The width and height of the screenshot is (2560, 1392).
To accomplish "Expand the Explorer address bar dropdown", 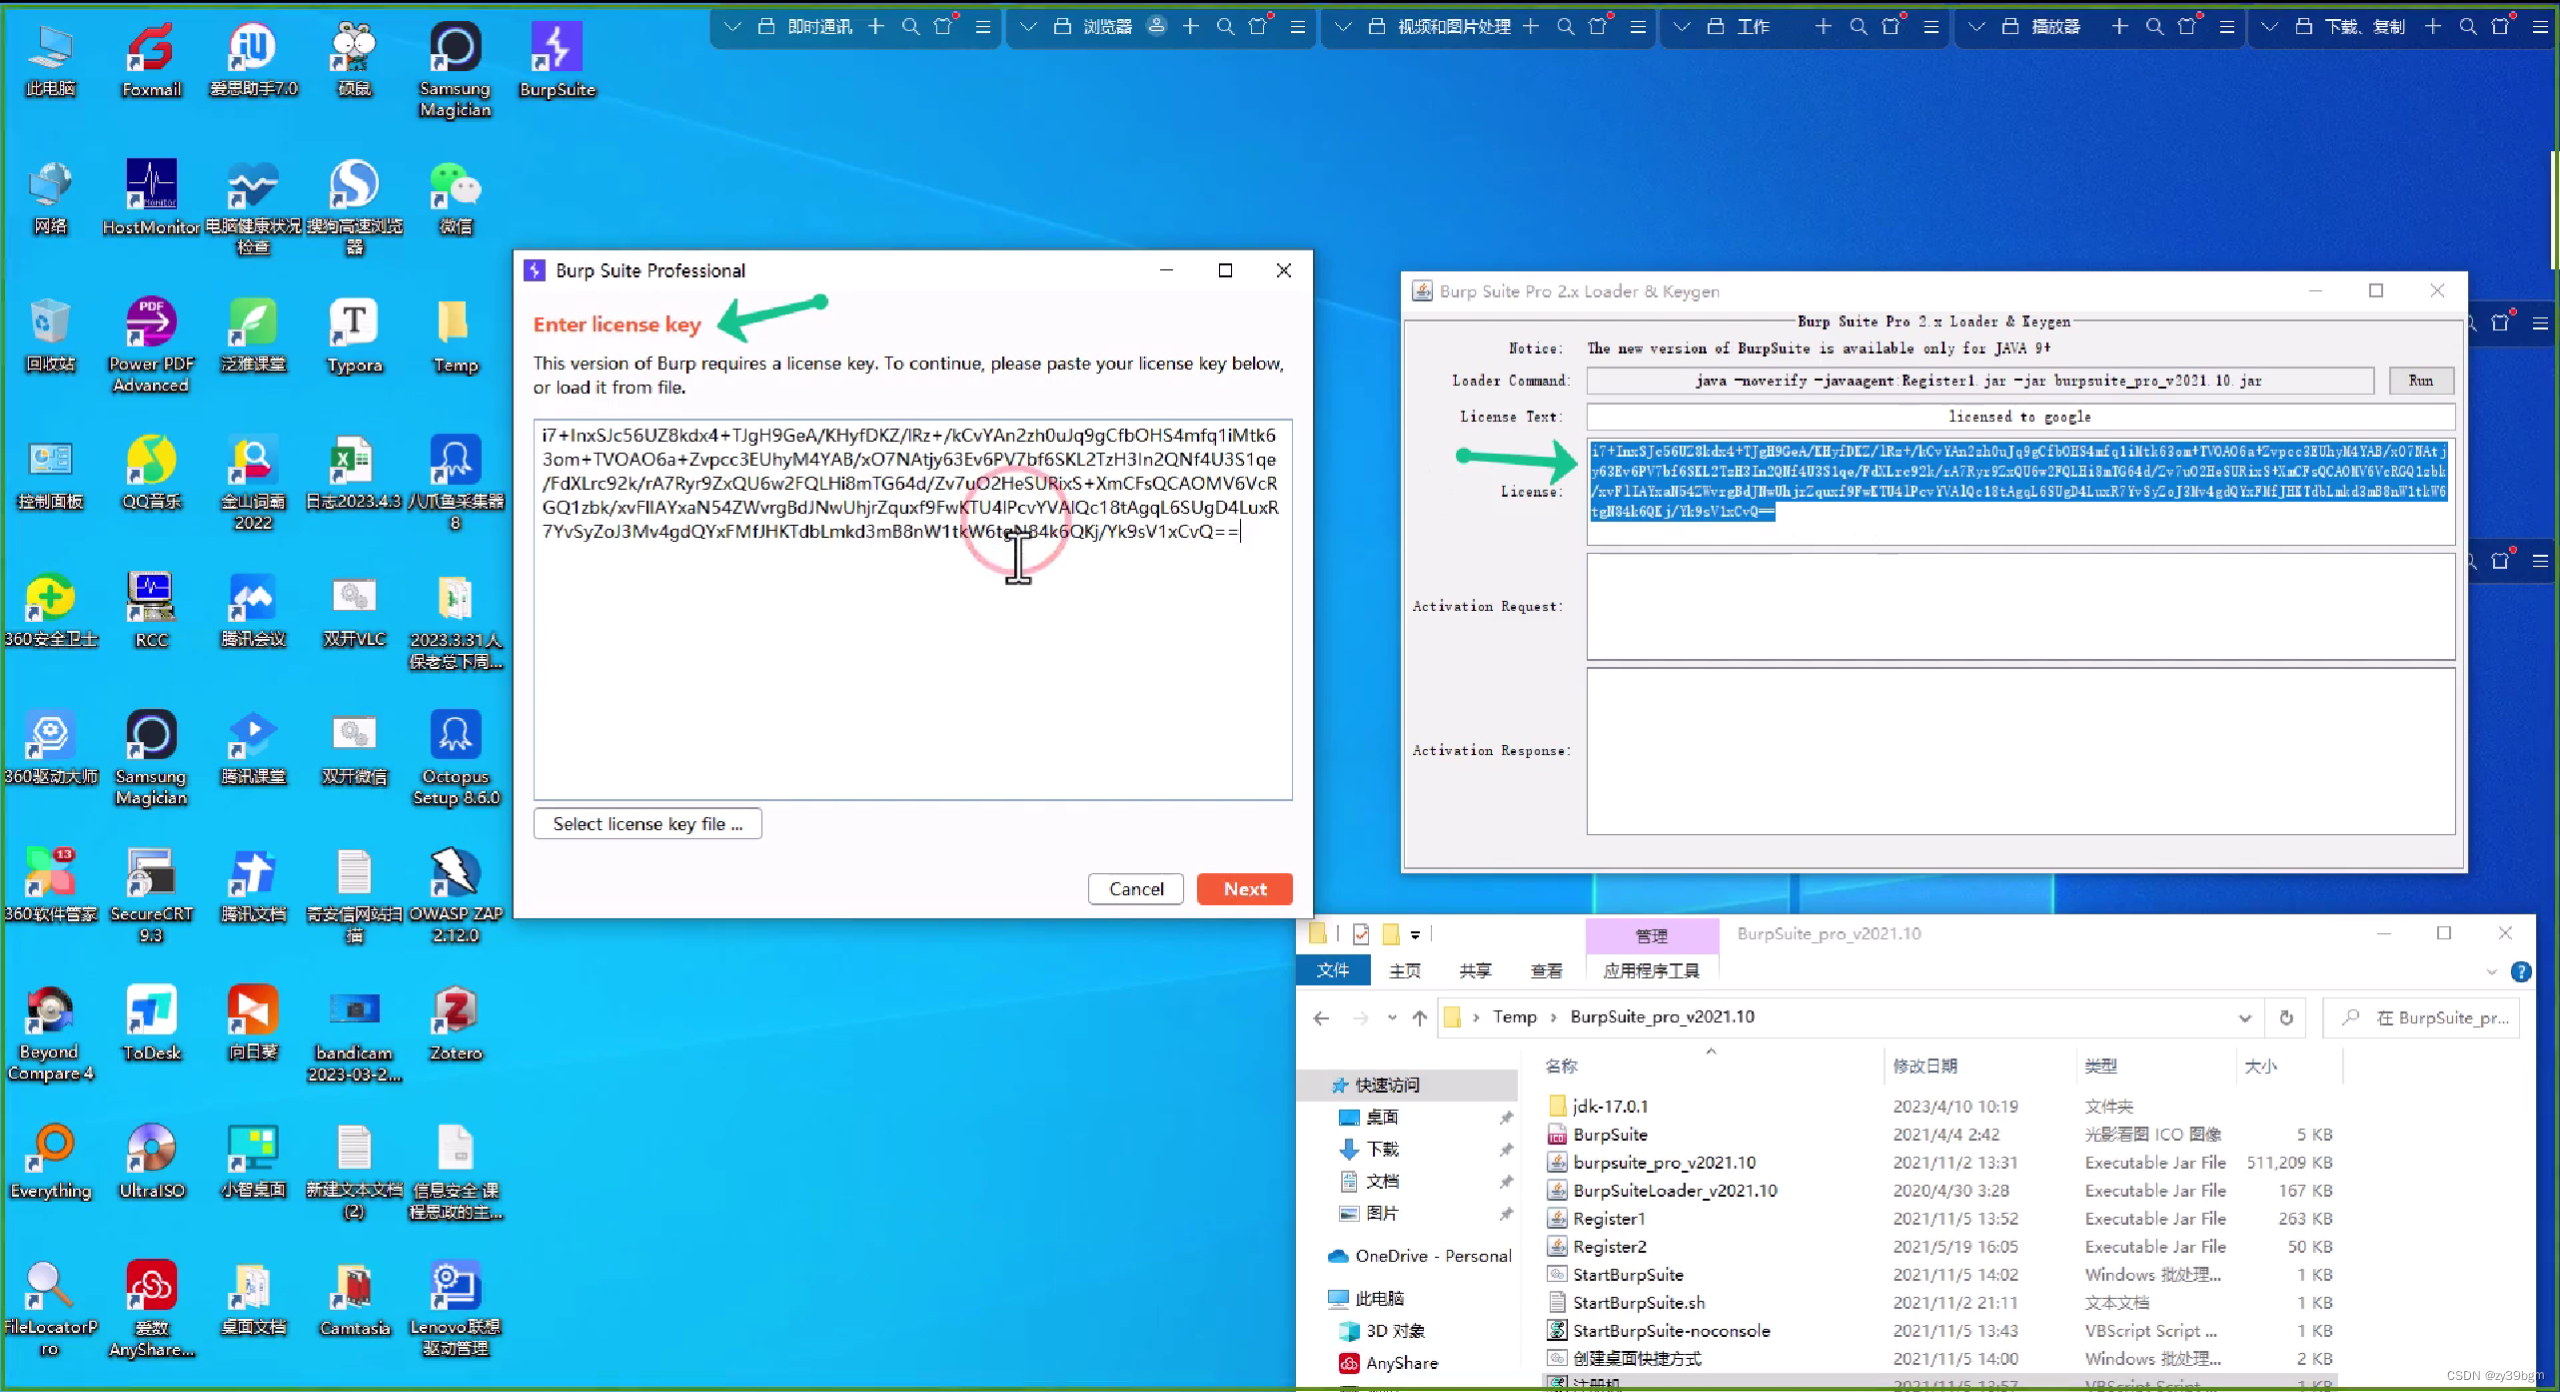I will pyautogui.click(x=2245, y=1017).
